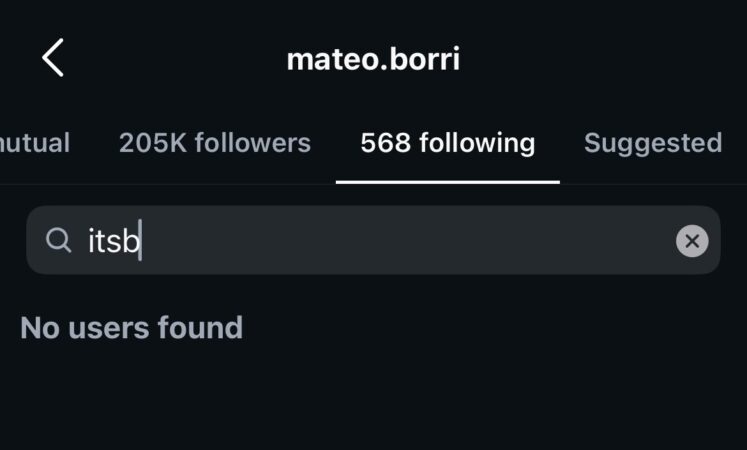Return to the profile via back arrow
This screenshot has width=747, height=450.
[x=53, y=58]
